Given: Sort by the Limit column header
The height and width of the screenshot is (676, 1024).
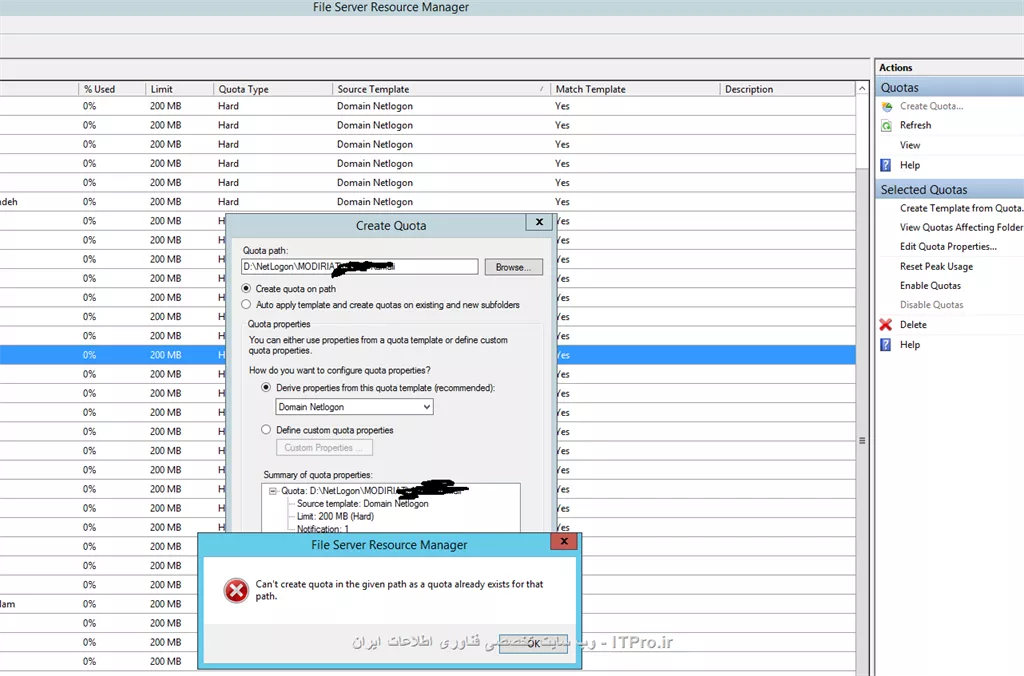Looking at the screenshot, I should point(179,89).
